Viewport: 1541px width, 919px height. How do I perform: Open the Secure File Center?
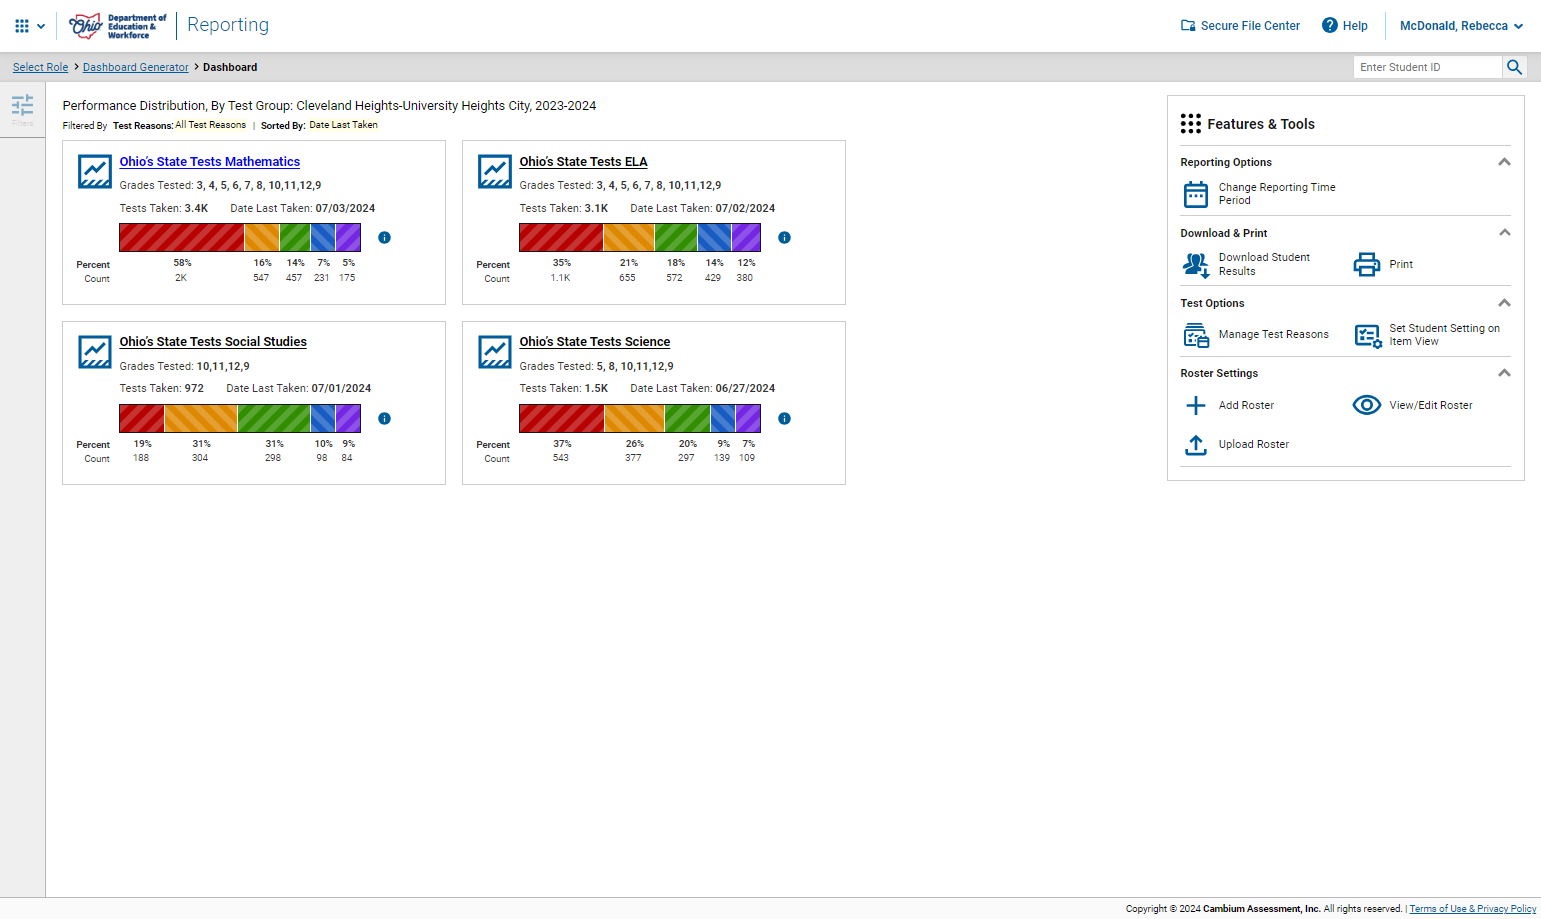(x=1240, y=26)
